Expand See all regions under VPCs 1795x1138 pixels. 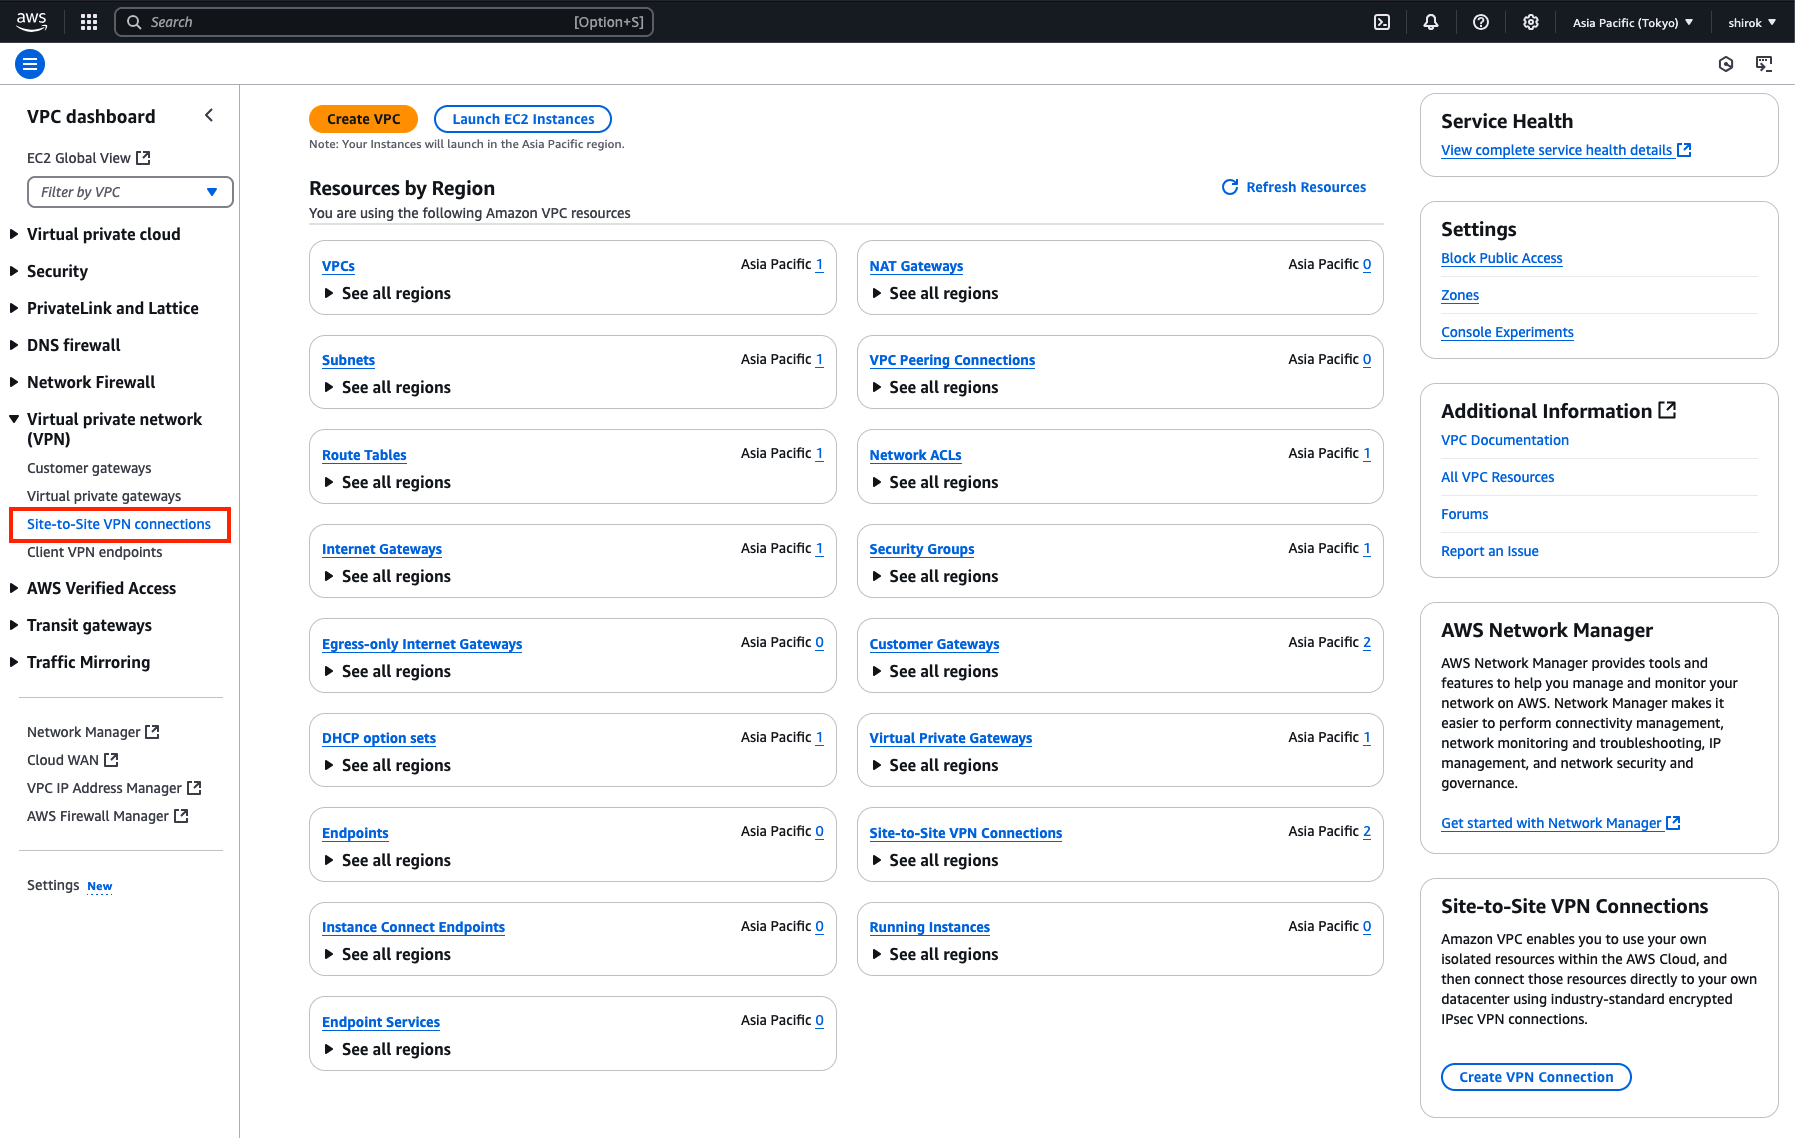pyautogui.click(x=387, y=293)
